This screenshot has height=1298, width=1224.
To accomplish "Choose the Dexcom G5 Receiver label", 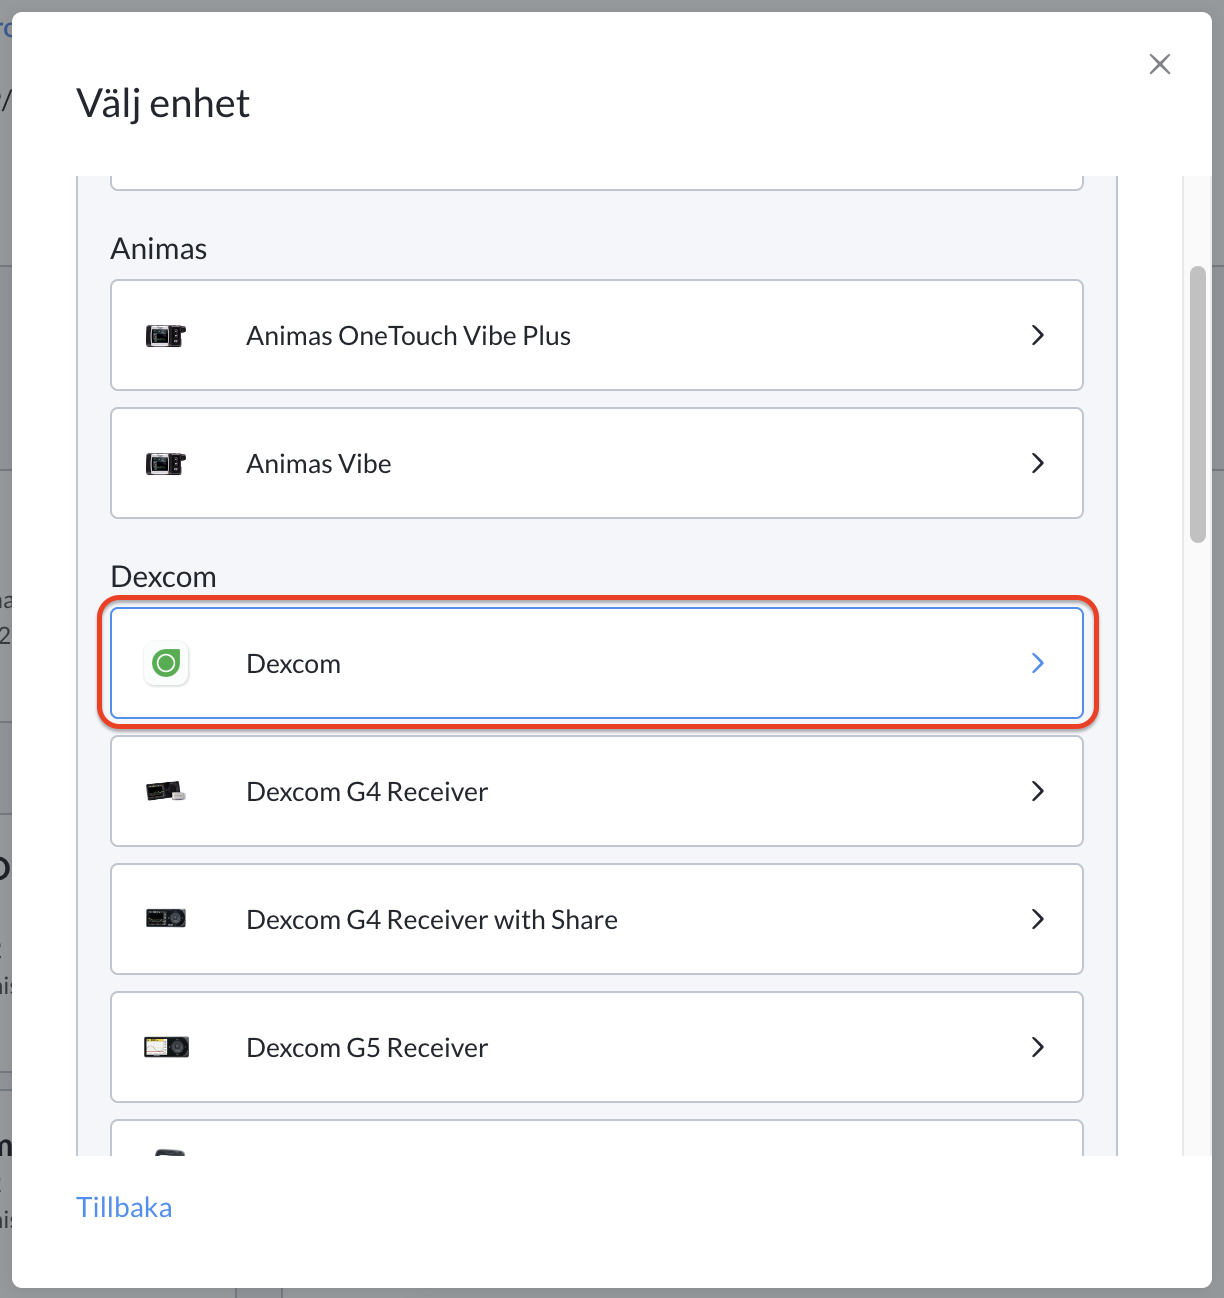I will [367, 1048].
